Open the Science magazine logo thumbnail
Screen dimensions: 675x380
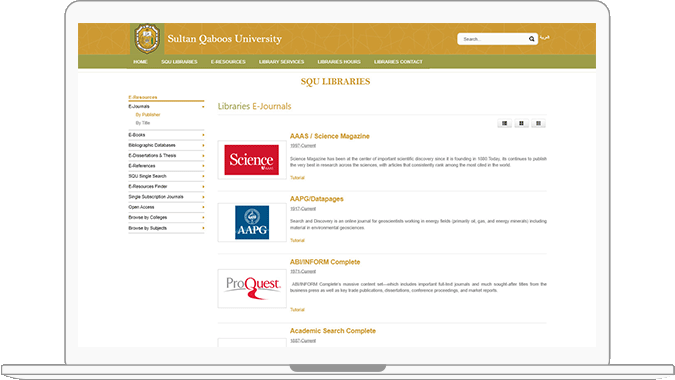pyautogui.click(x=252, y=160)
